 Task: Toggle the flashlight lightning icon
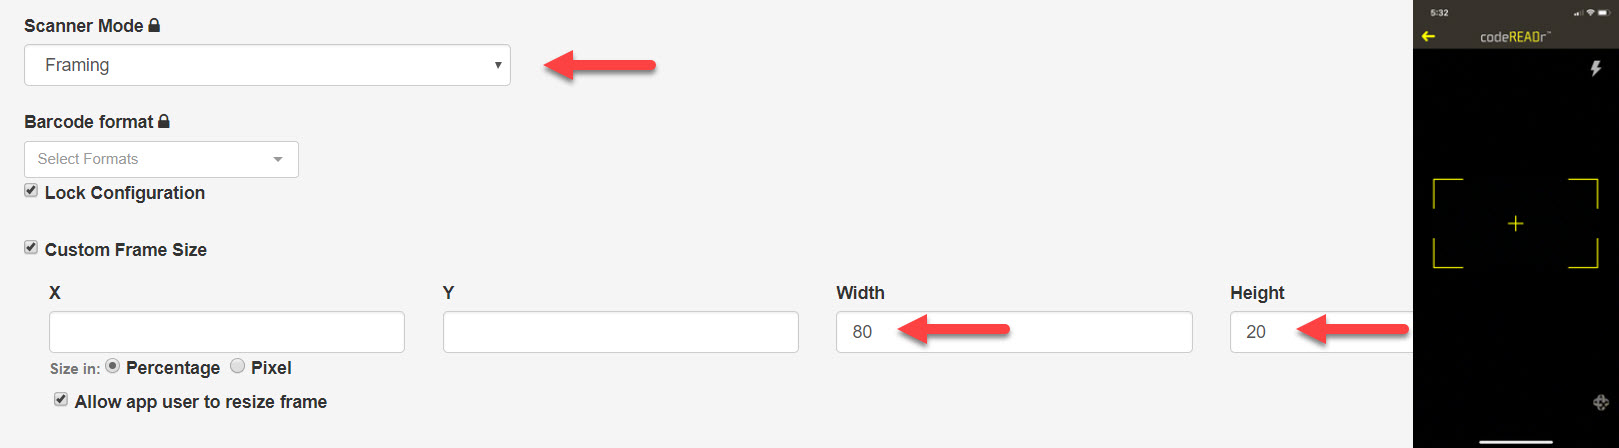(1596, 68)
